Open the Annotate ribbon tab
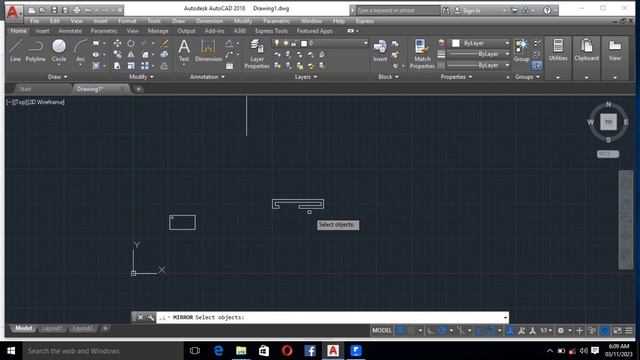 [70, 31]
